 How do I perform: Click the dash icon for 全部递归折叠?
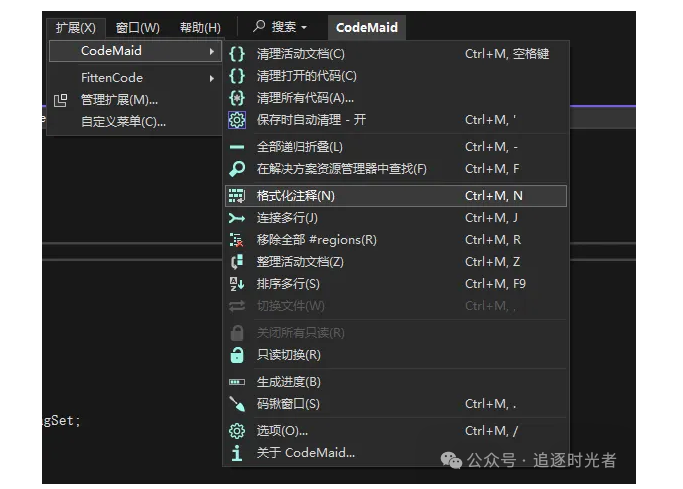[237, 147]
